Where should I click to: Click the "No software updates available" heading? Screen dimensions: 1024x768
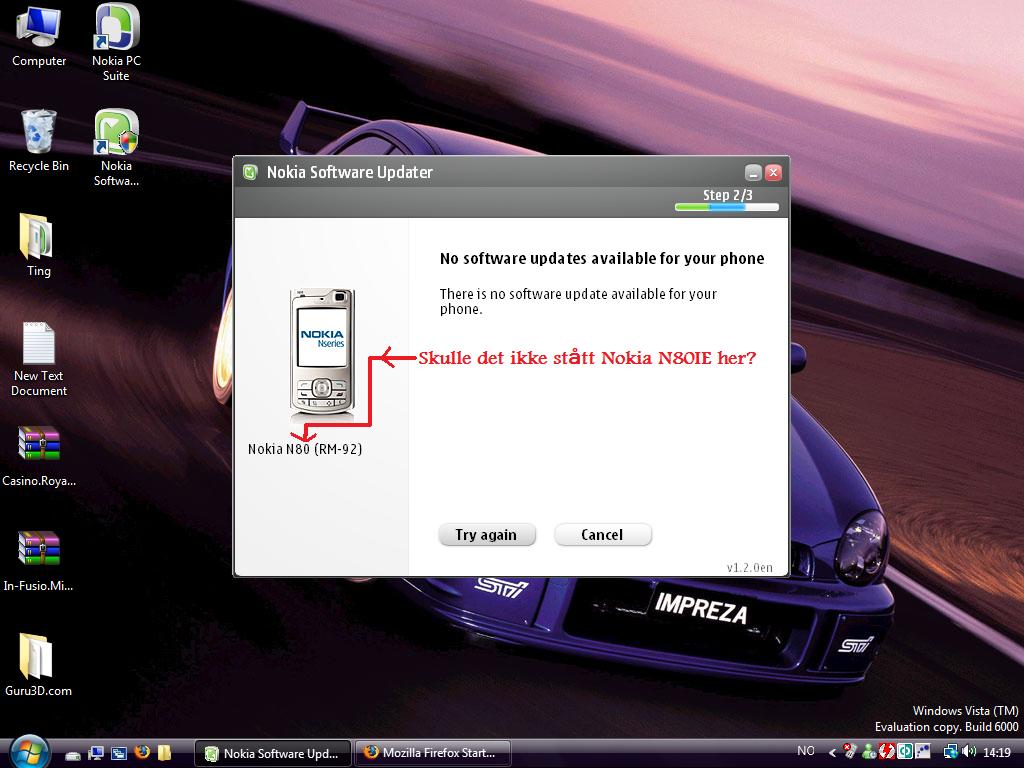[x=601, y=259]
